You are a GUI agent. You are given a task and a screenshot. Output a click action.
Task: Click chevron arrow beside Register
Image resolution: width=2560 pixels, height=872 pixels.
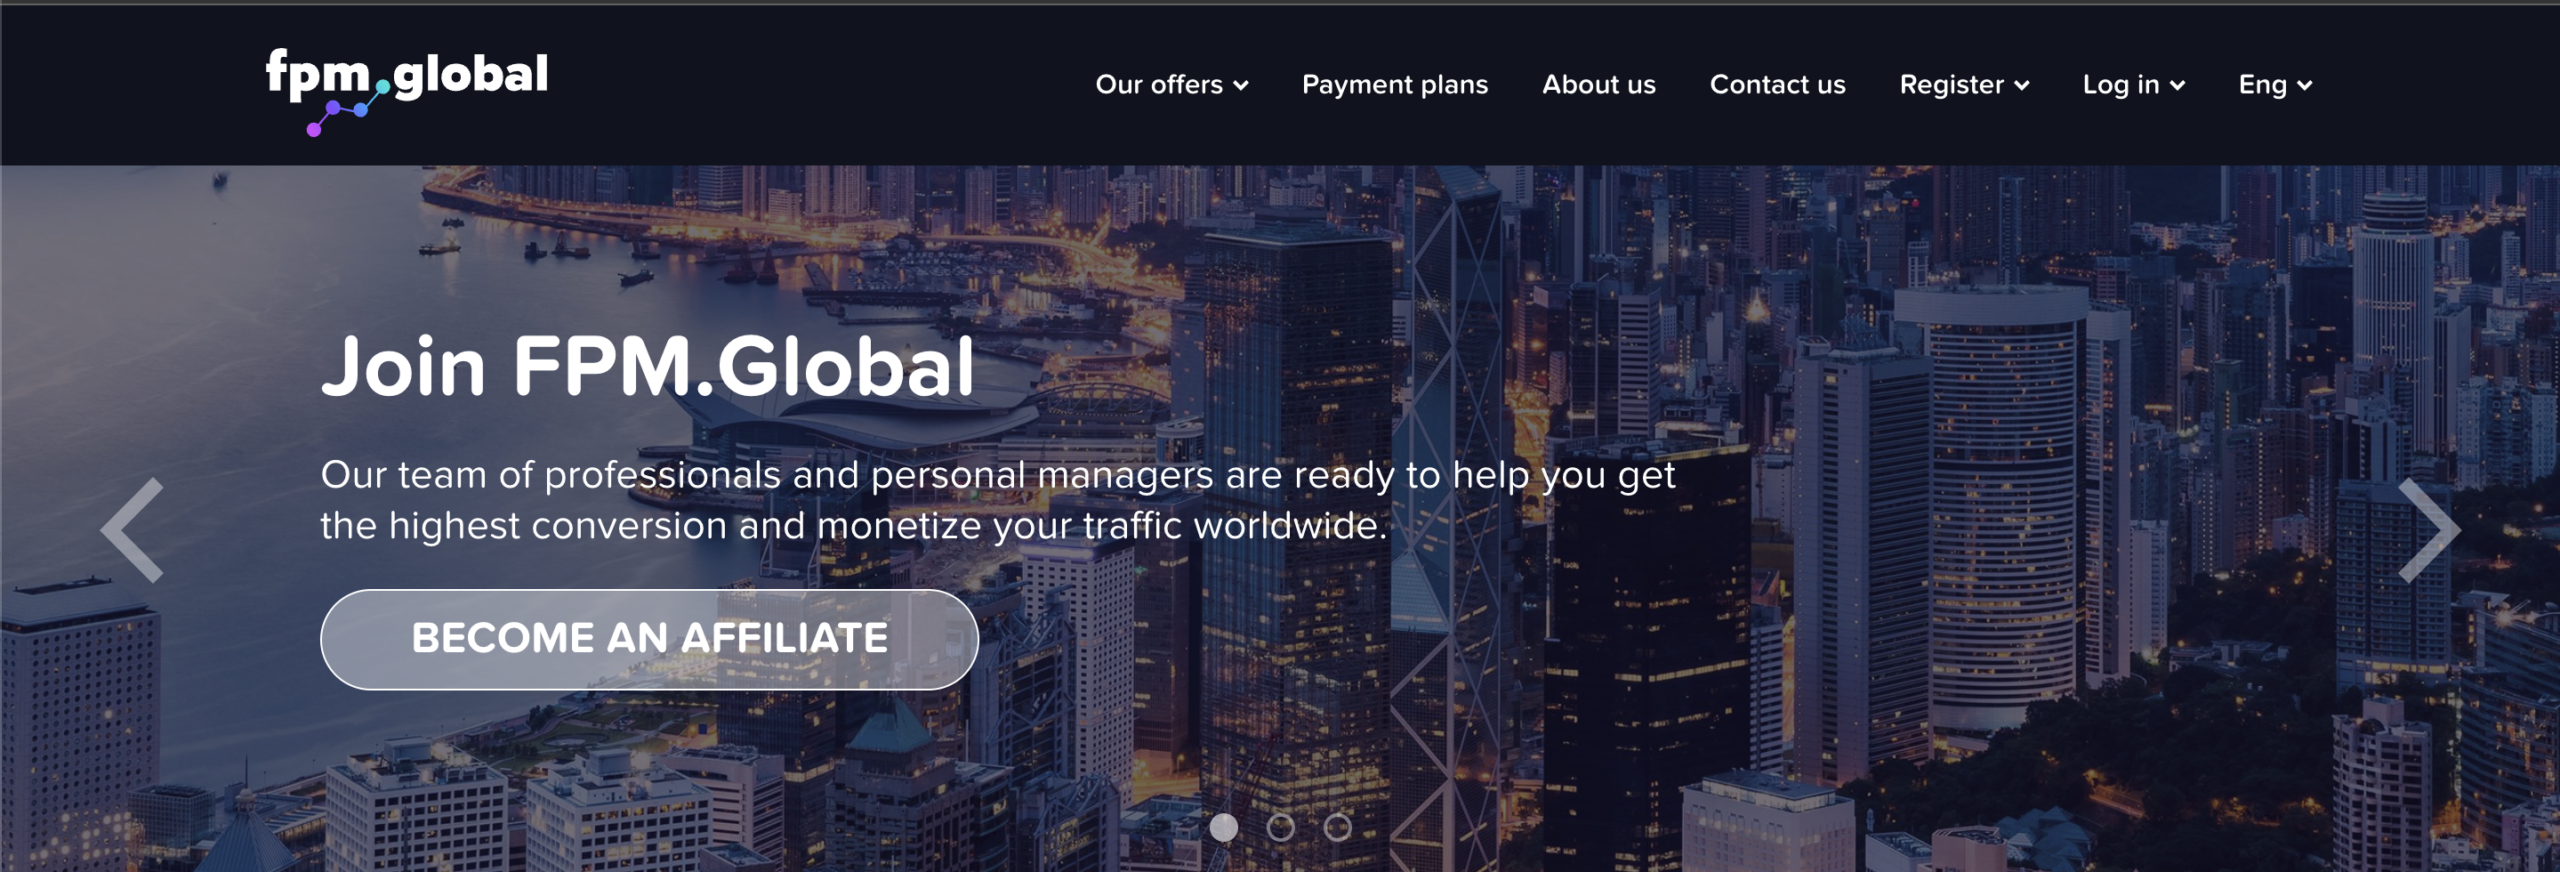2022,86
